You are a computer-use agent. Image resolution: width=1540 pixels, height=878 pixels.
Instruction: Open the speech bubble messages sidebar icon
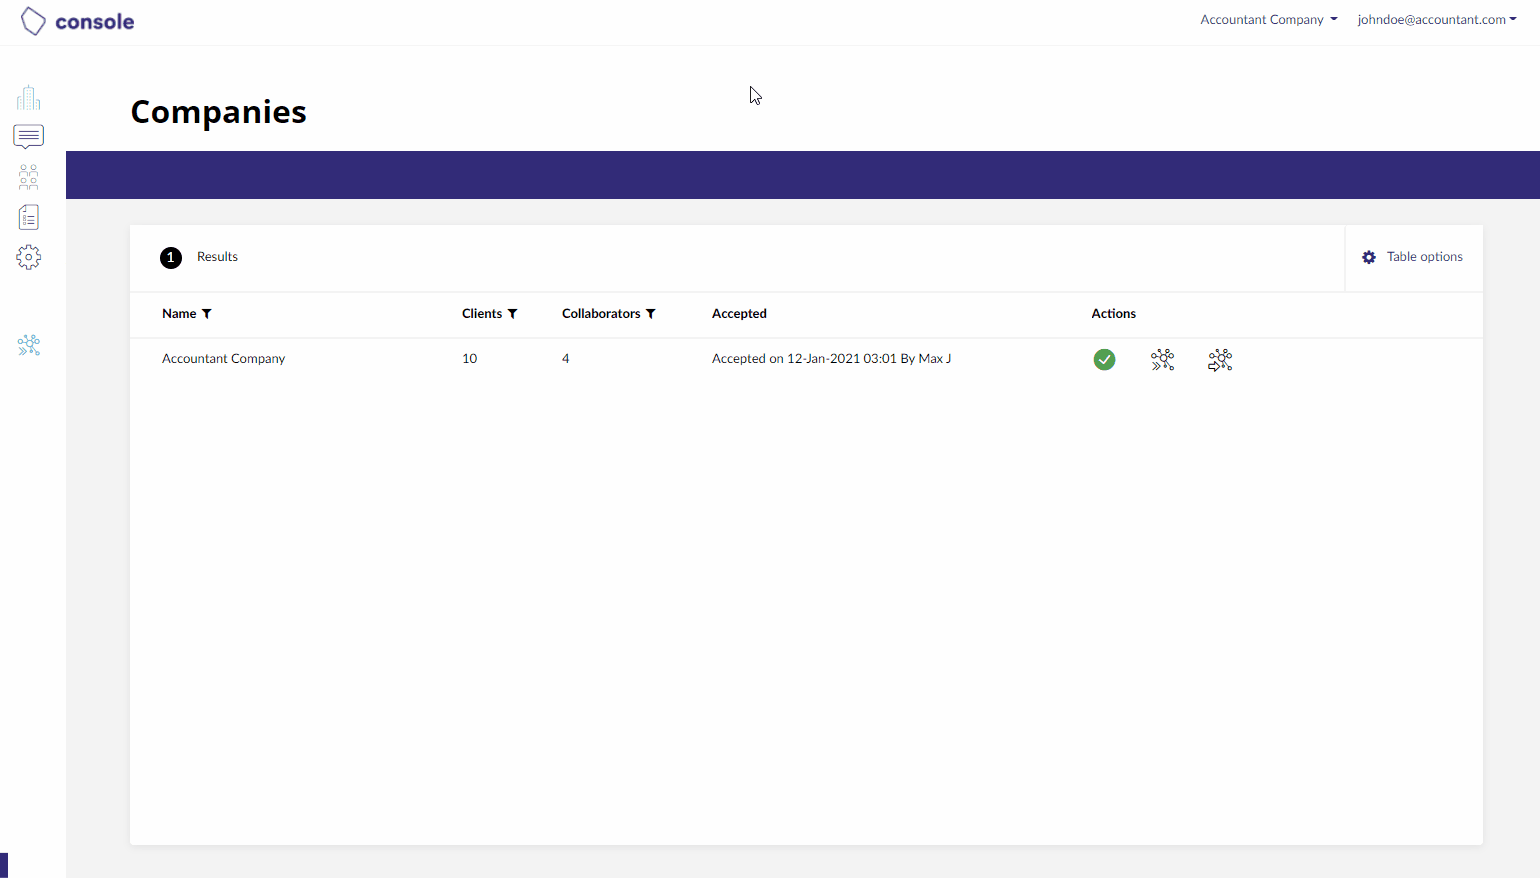coord(28,136)
